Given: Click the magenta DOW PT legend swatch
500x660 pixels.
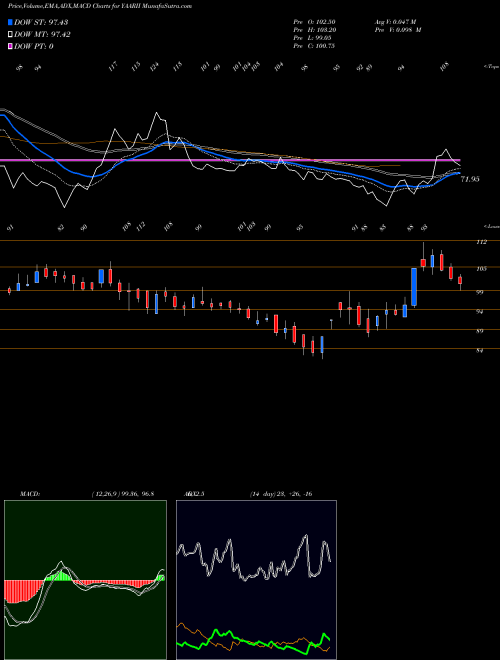Looking at the screenshot, I should click(x=11, y=46).
